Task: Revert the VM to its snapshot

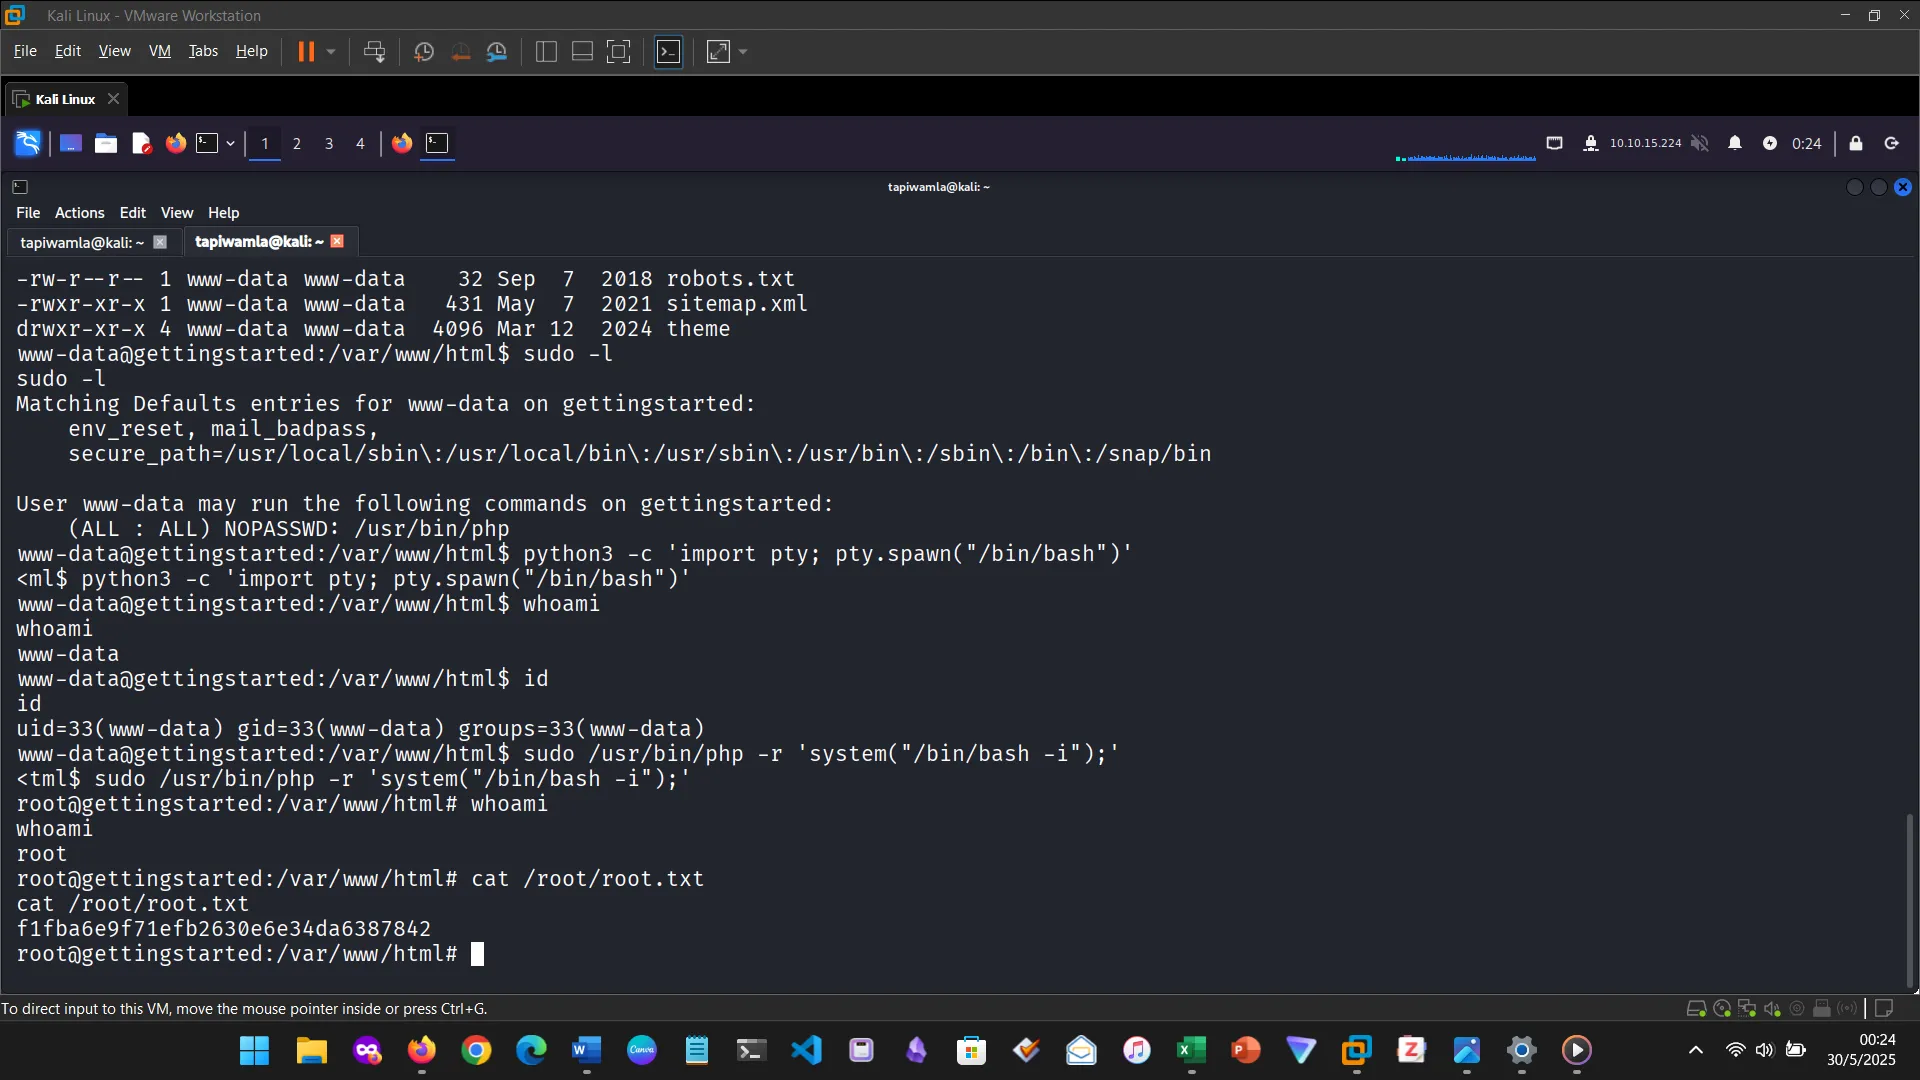Action: 460,51
